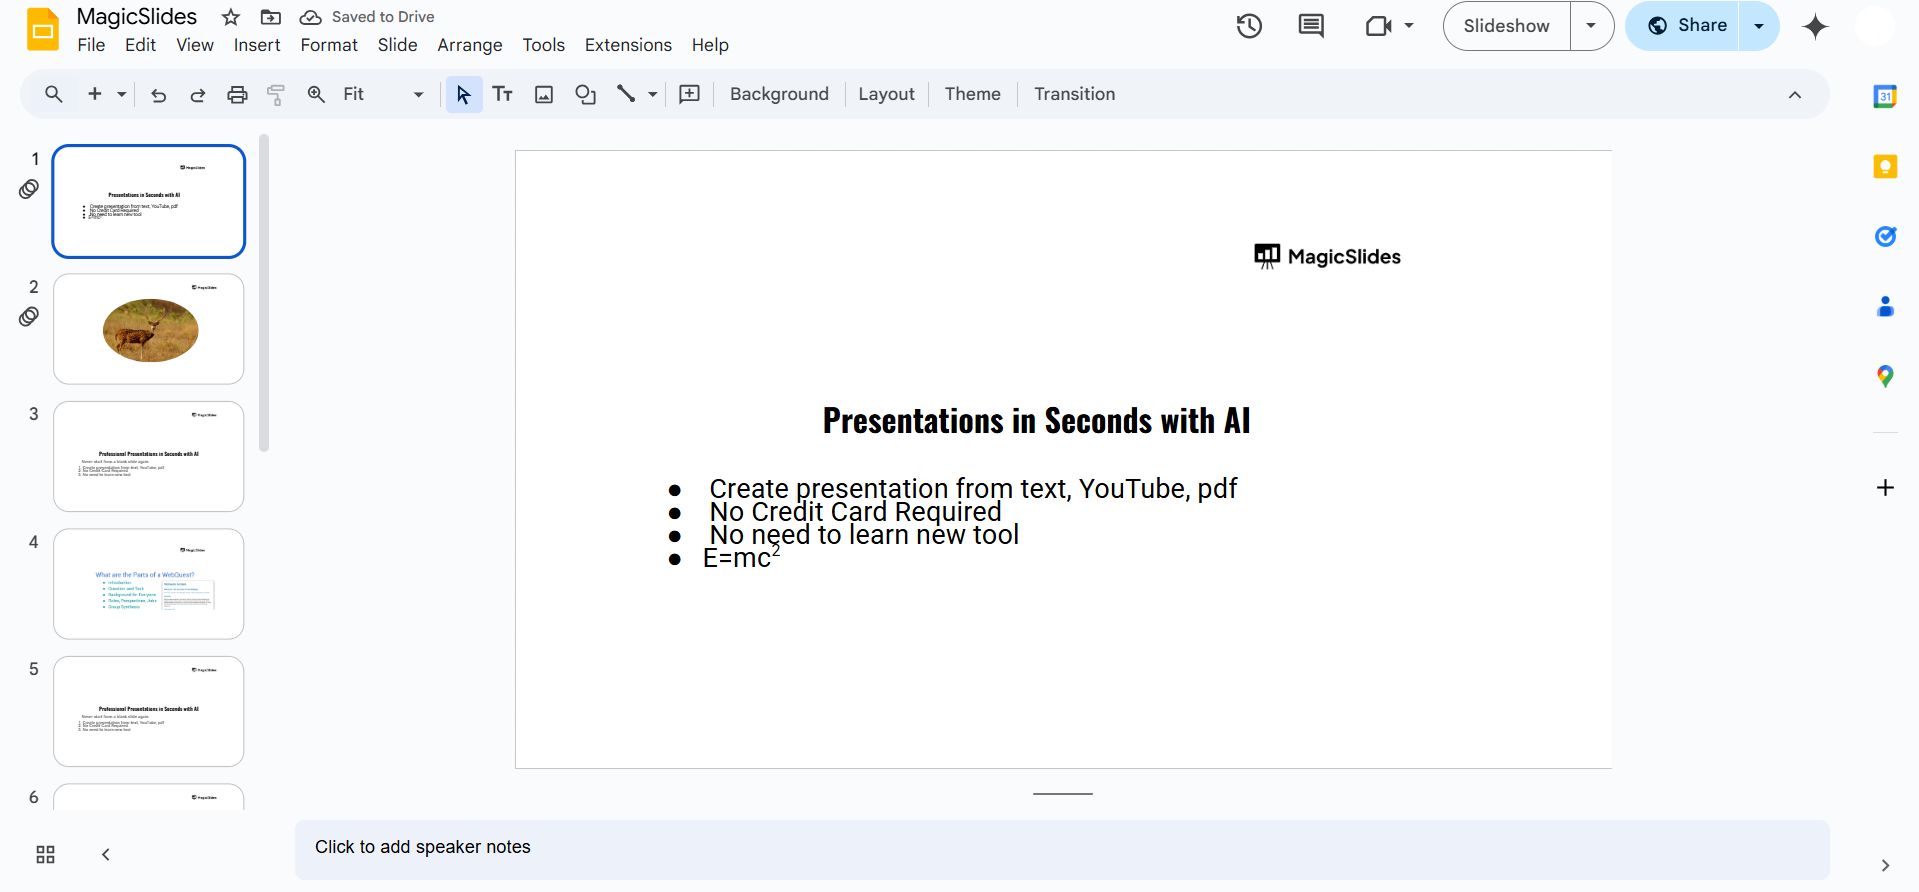
Task: Insert an image from toolbar
Action: (544, 94)
